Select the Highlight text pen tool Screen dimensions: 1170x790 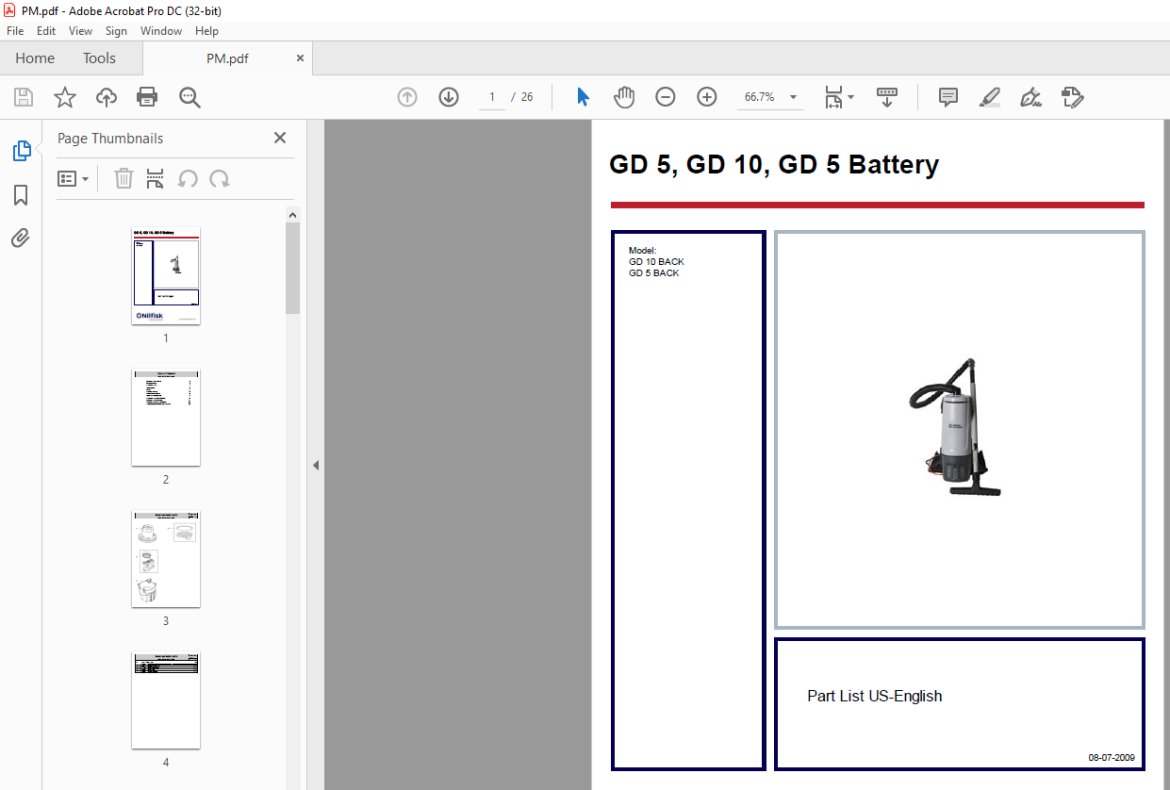click(x=989, y=97)
